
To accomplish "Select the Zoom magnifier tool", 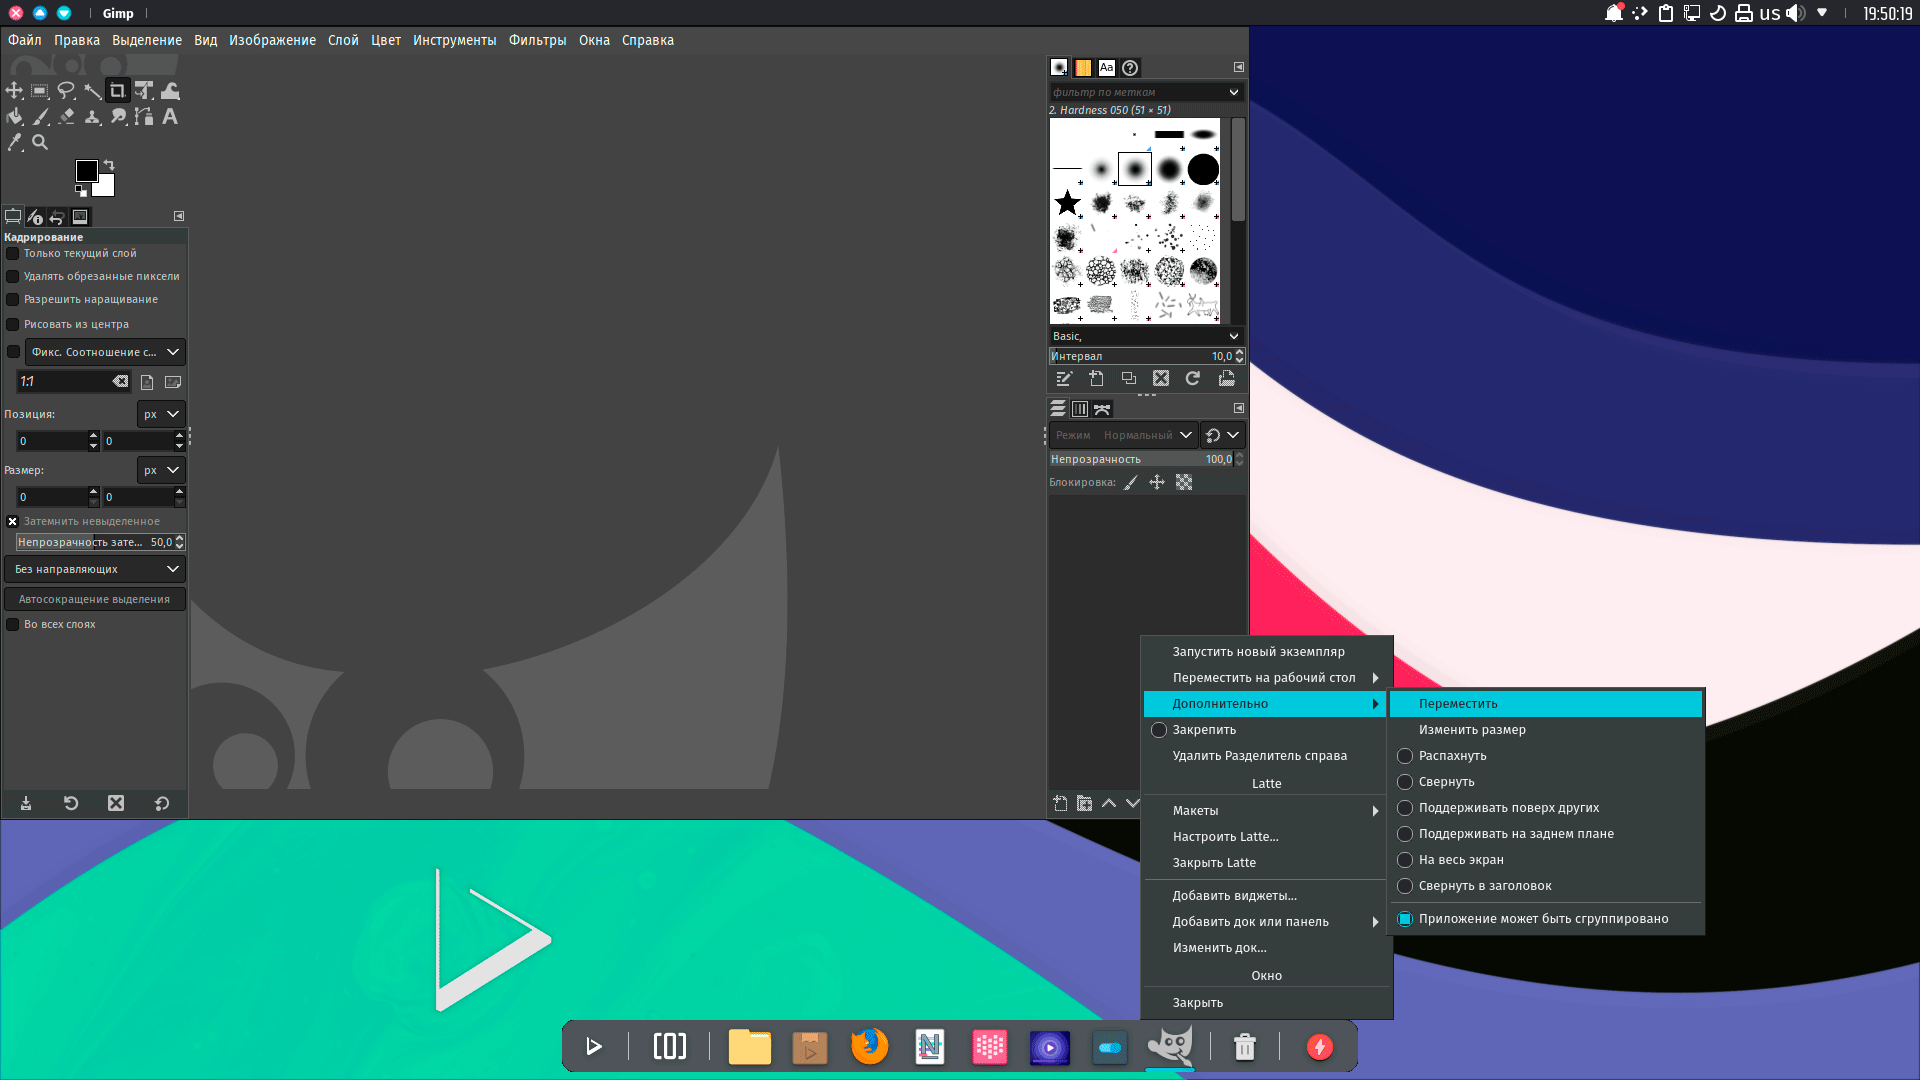I will point(40,143).
